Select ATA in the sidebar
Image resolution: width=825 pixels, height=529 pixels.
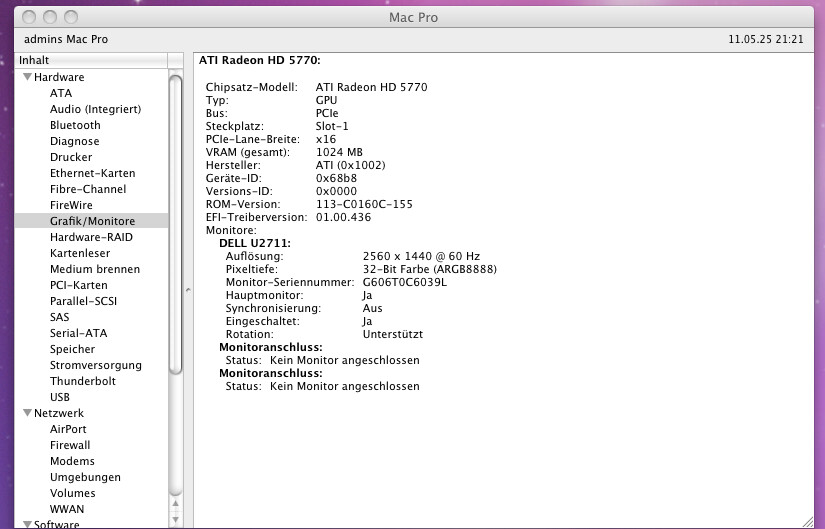coord(61,93)
